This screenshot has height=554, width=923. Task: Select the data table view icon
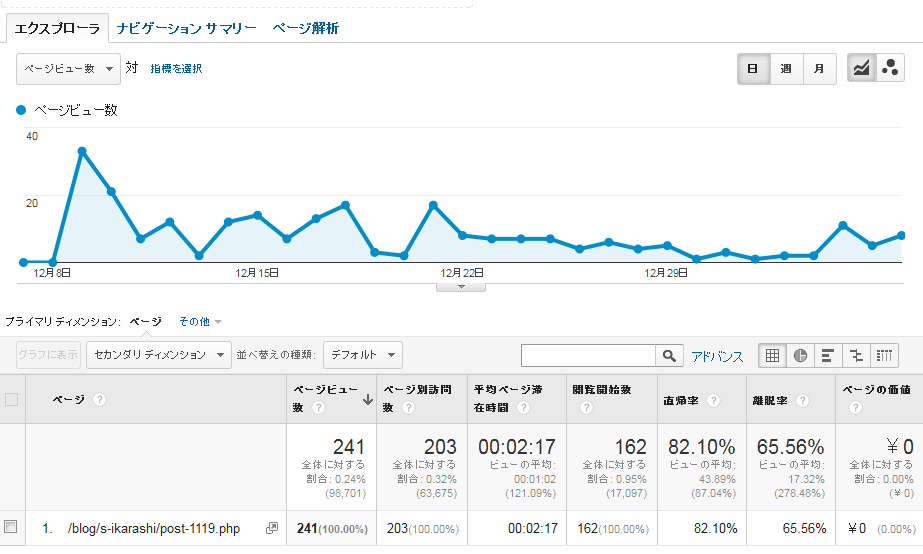[x=773, y=355]
